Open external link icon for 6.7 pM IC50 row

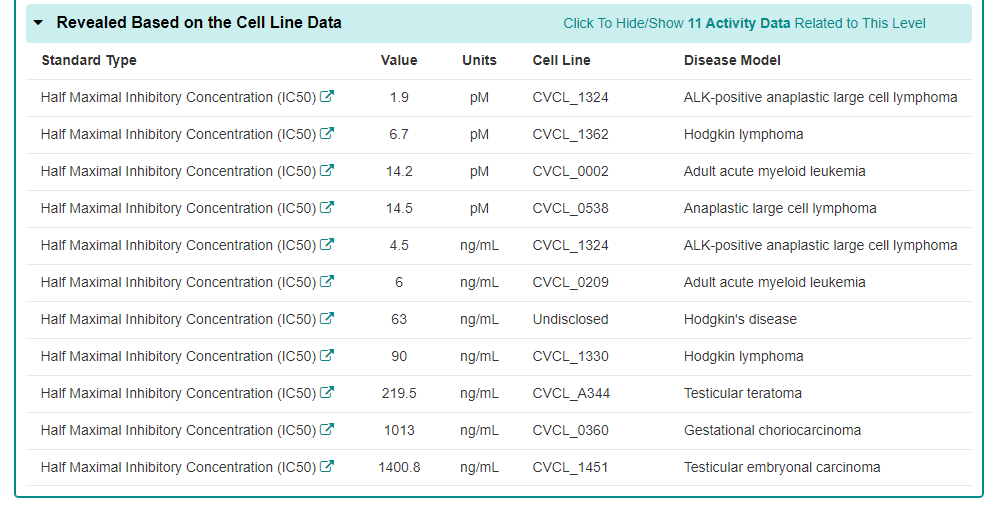coord(327,134)
